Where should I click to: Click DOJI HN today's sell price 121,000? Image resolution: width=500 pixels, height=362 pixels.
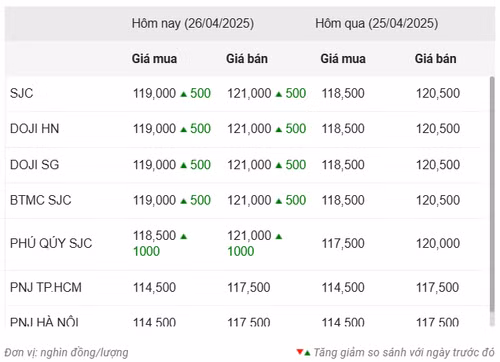(249, 129)
